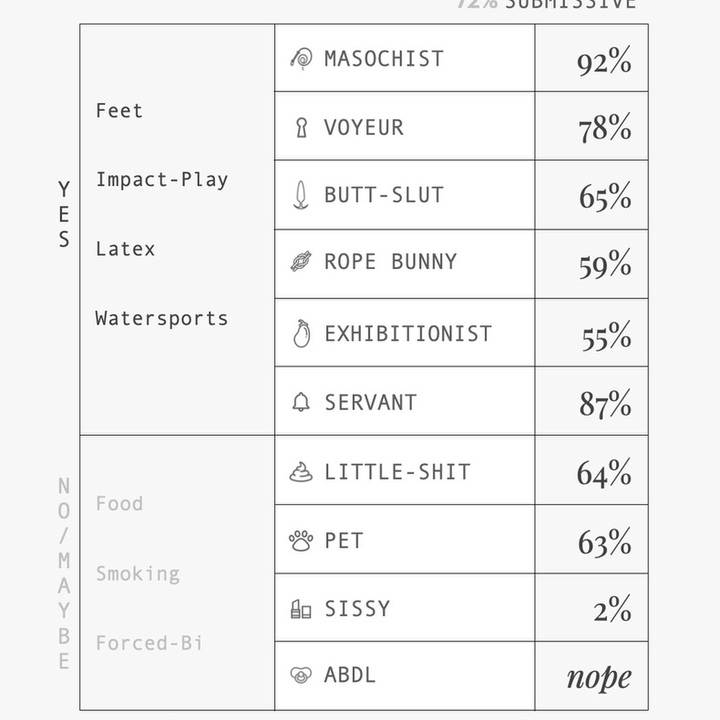The image size is (720, 720).
Task: Click the vertical YES section header
Action: click(64, 214)
